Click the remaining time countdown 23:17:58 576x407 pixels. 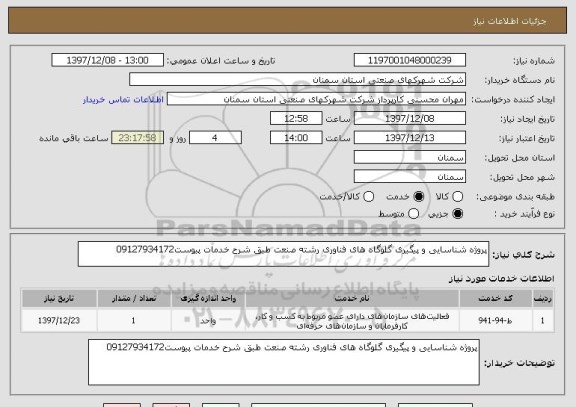click(x=137, y=138)
